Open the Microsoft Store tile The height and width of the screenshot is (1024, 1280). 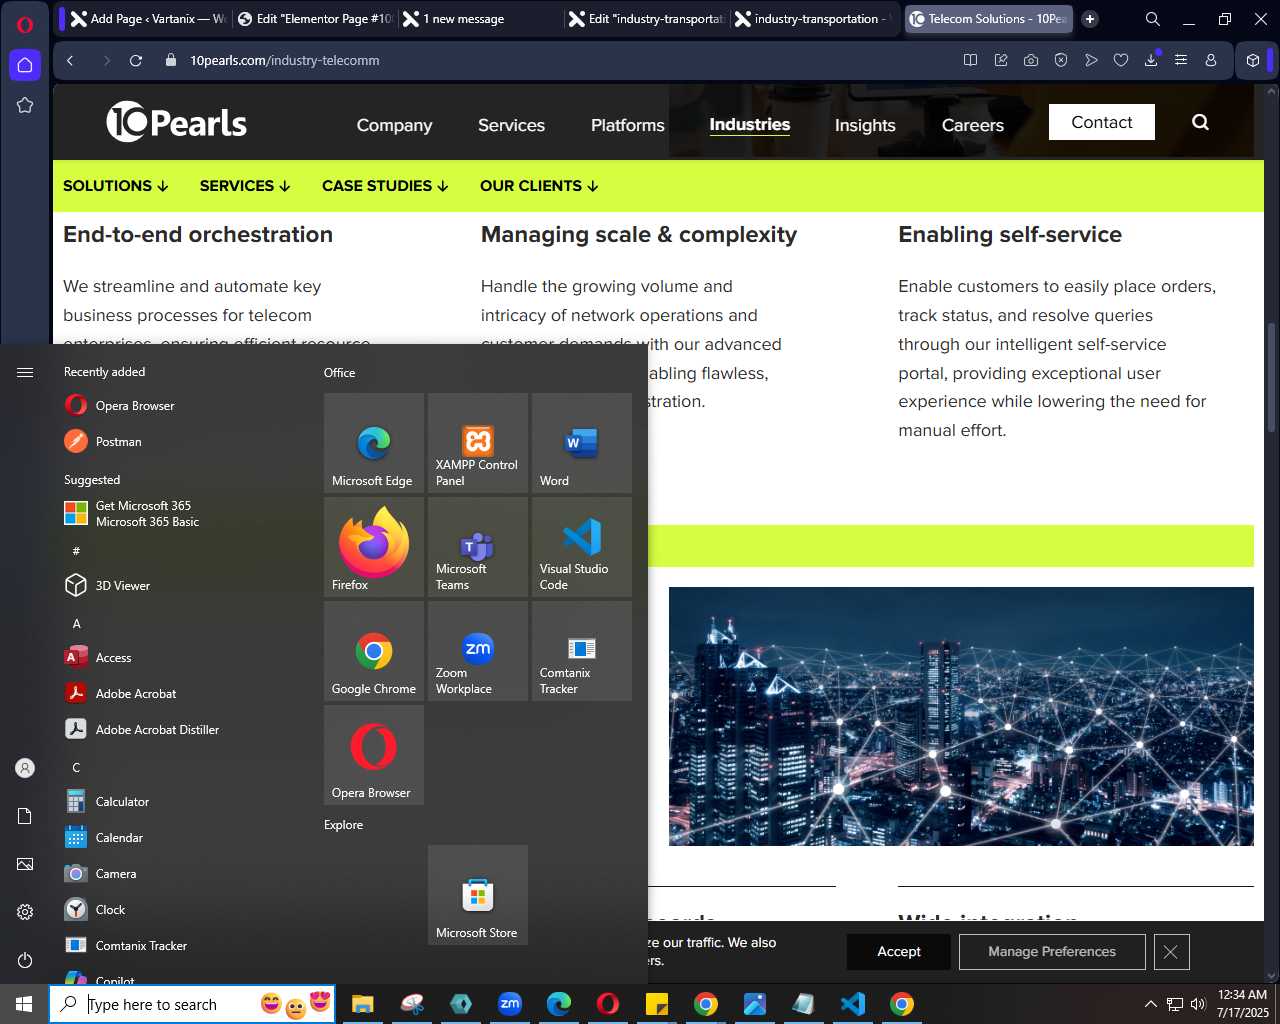(478, 895)
